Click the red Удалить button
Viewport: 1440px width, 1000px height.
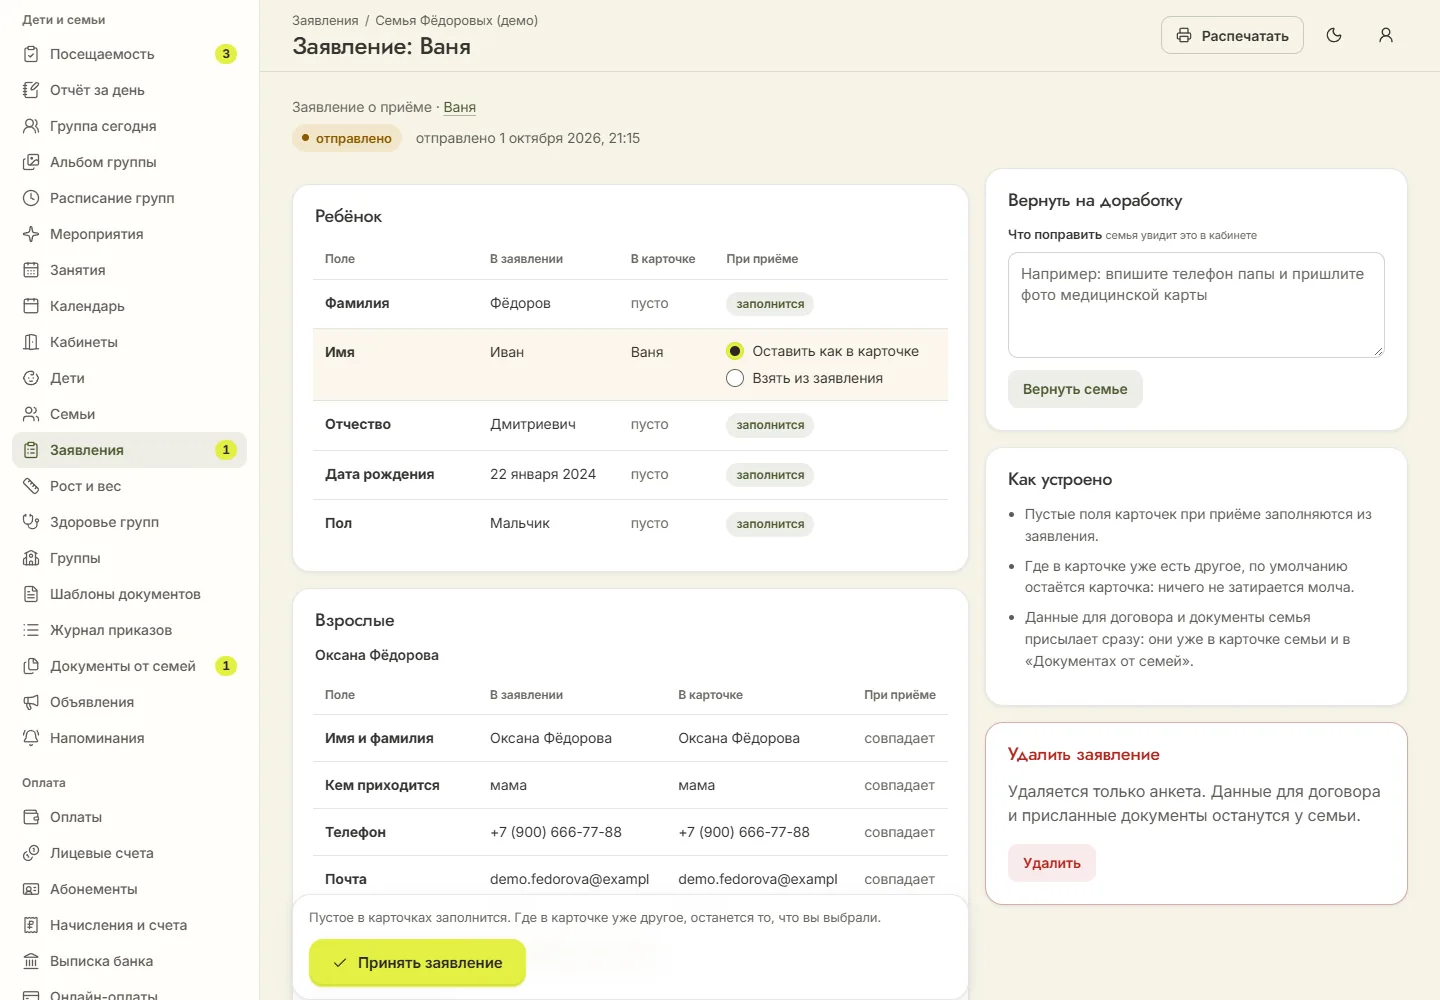(1052, 863)
